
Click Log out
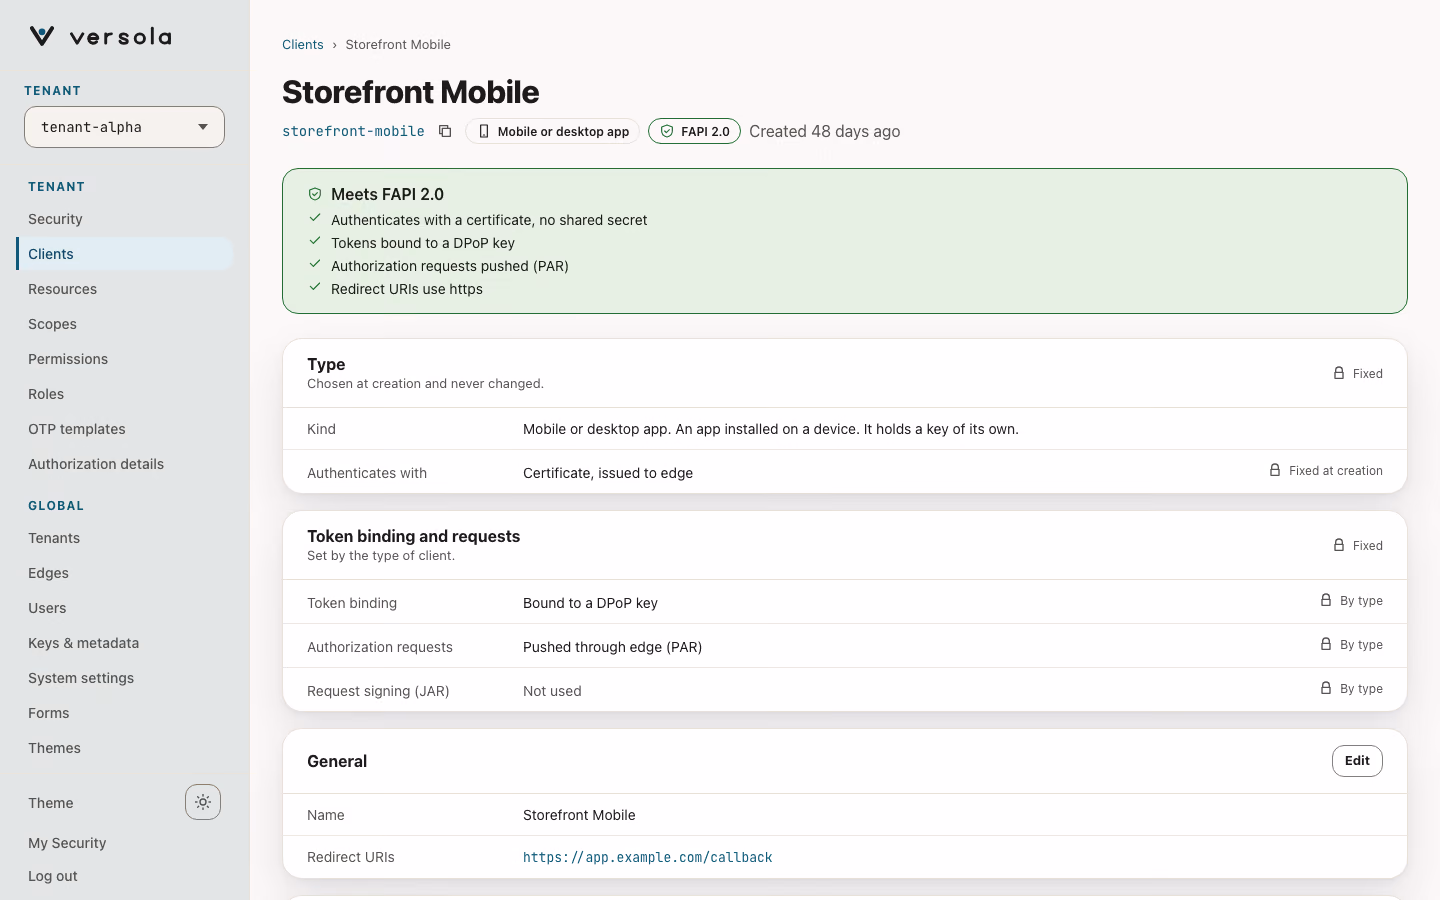pos(53,876)
